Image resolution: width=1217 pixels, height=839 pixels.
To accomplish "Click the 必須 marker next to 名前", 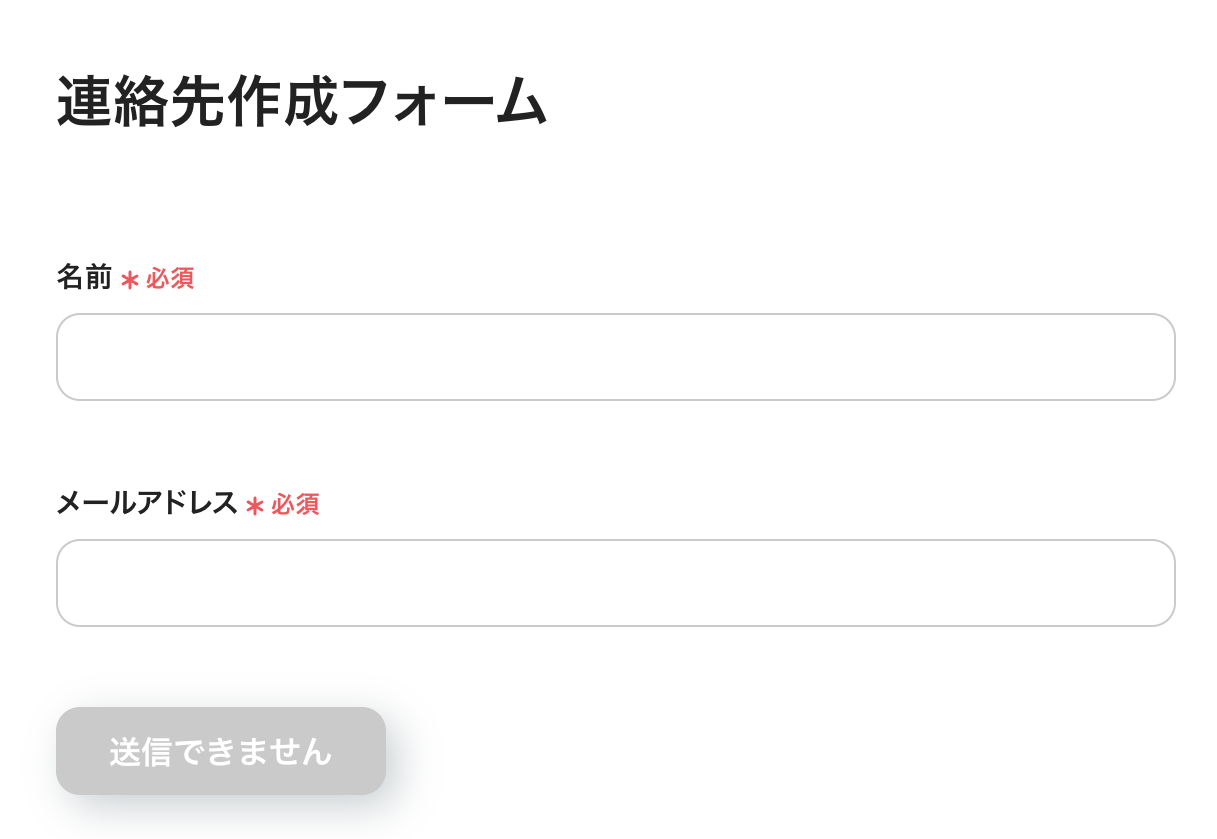I will 170,279.
